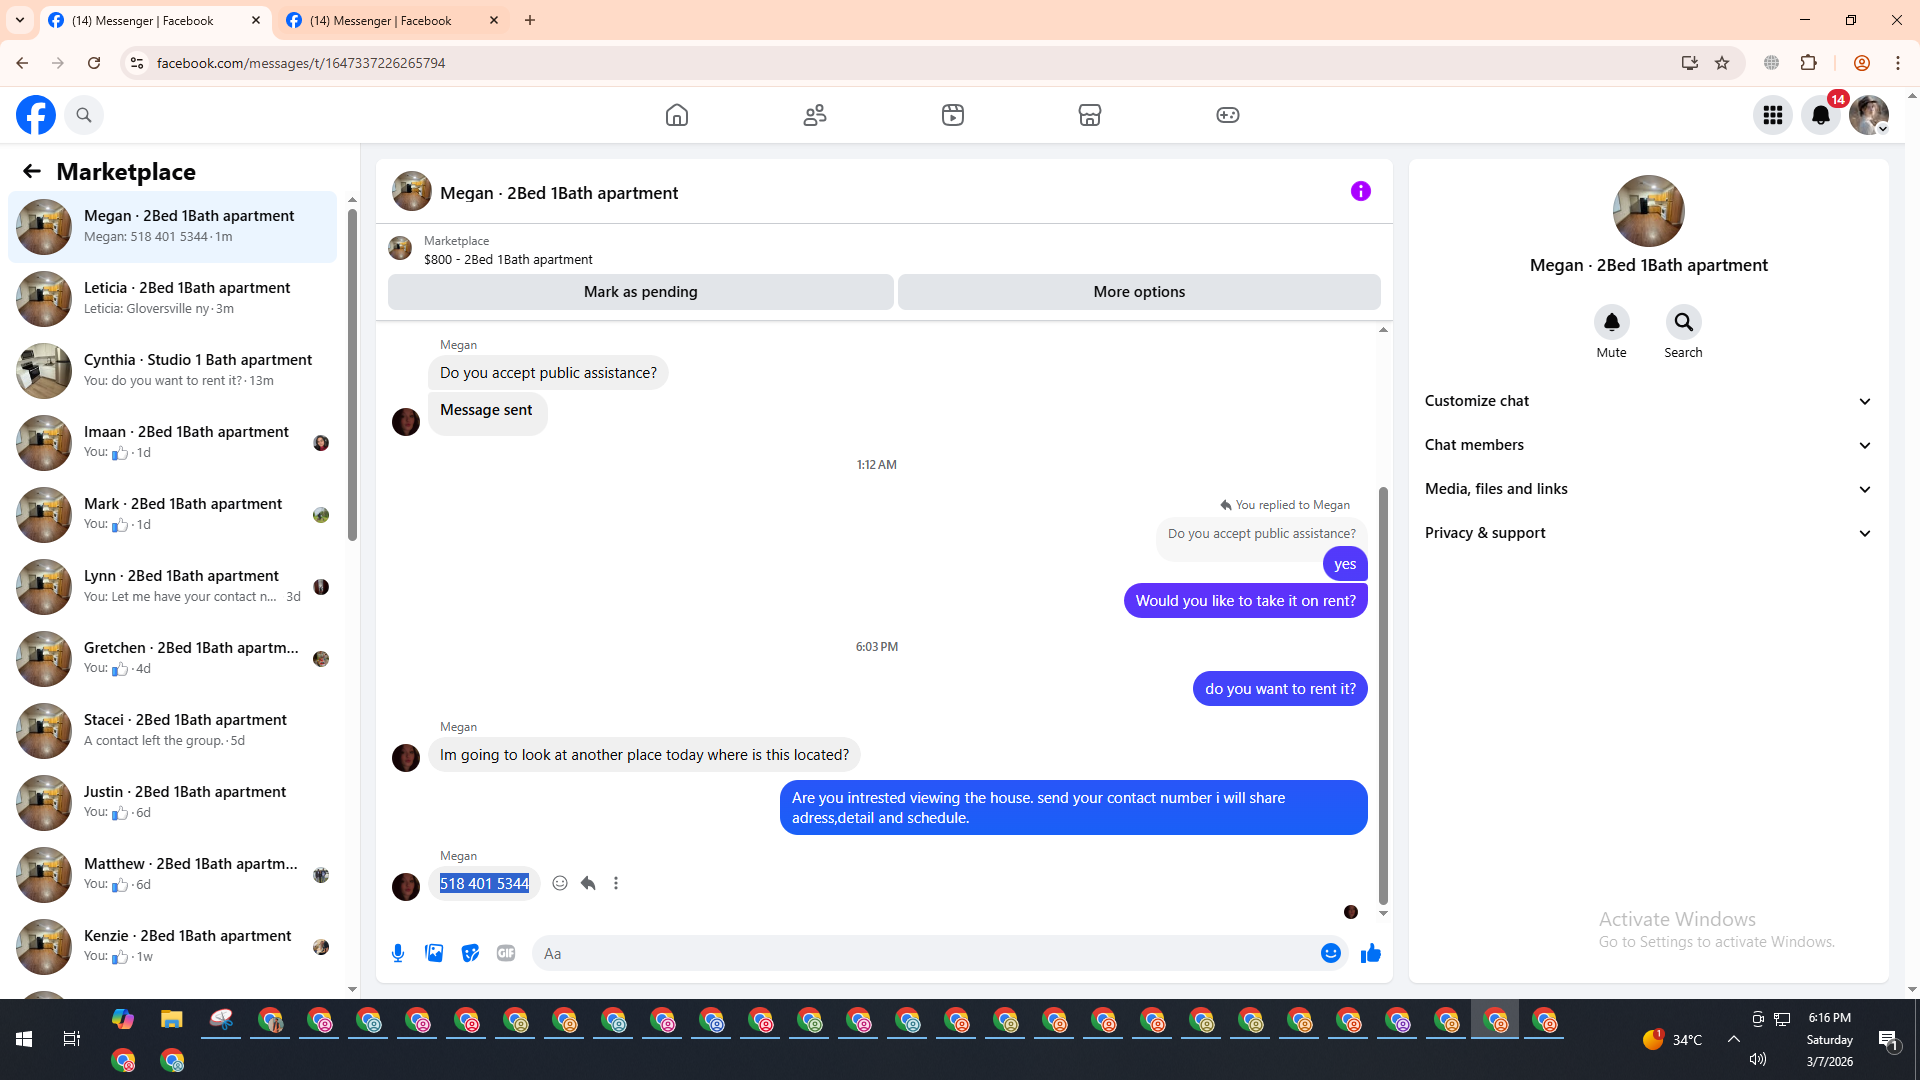Open the Friends icon
Viewport: 1920px width, 1080px height.
(815, 115)
